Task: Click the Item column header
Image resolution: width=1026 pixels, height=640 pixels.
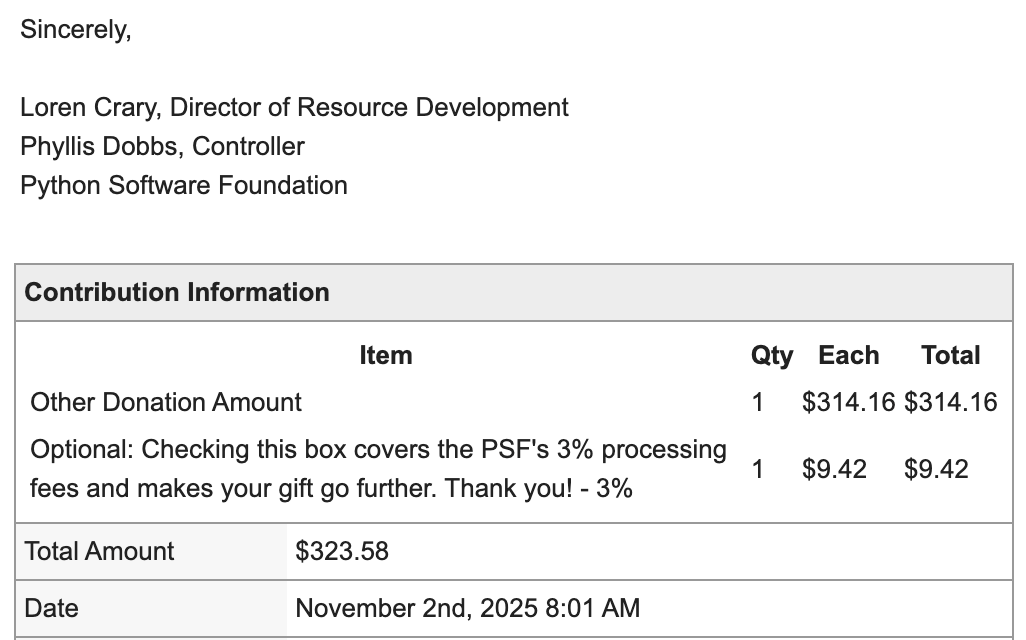Action: pos(385,355)
